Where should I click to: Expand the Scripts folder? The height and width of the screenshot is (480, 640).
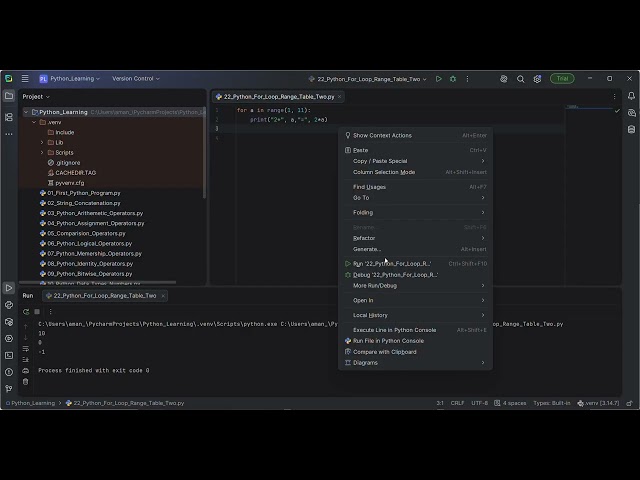pyautogui.click(x=42, y=153)
